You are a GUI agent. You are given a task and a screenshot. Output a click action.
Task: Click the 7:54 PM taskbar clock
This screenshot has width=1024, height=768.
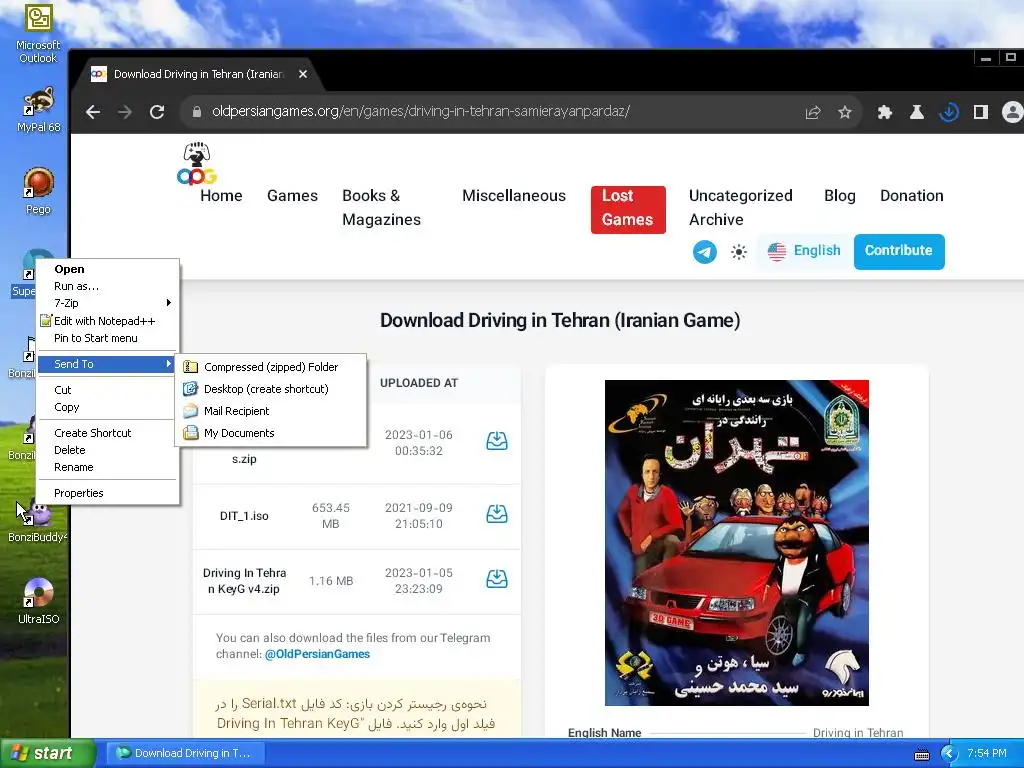tap(987, 754)
